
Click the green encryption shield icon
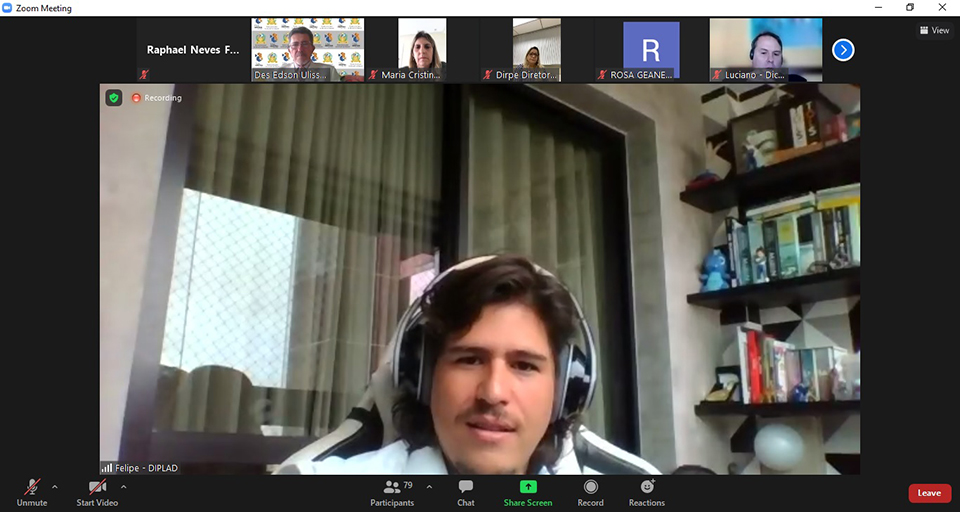pos(114,98)
